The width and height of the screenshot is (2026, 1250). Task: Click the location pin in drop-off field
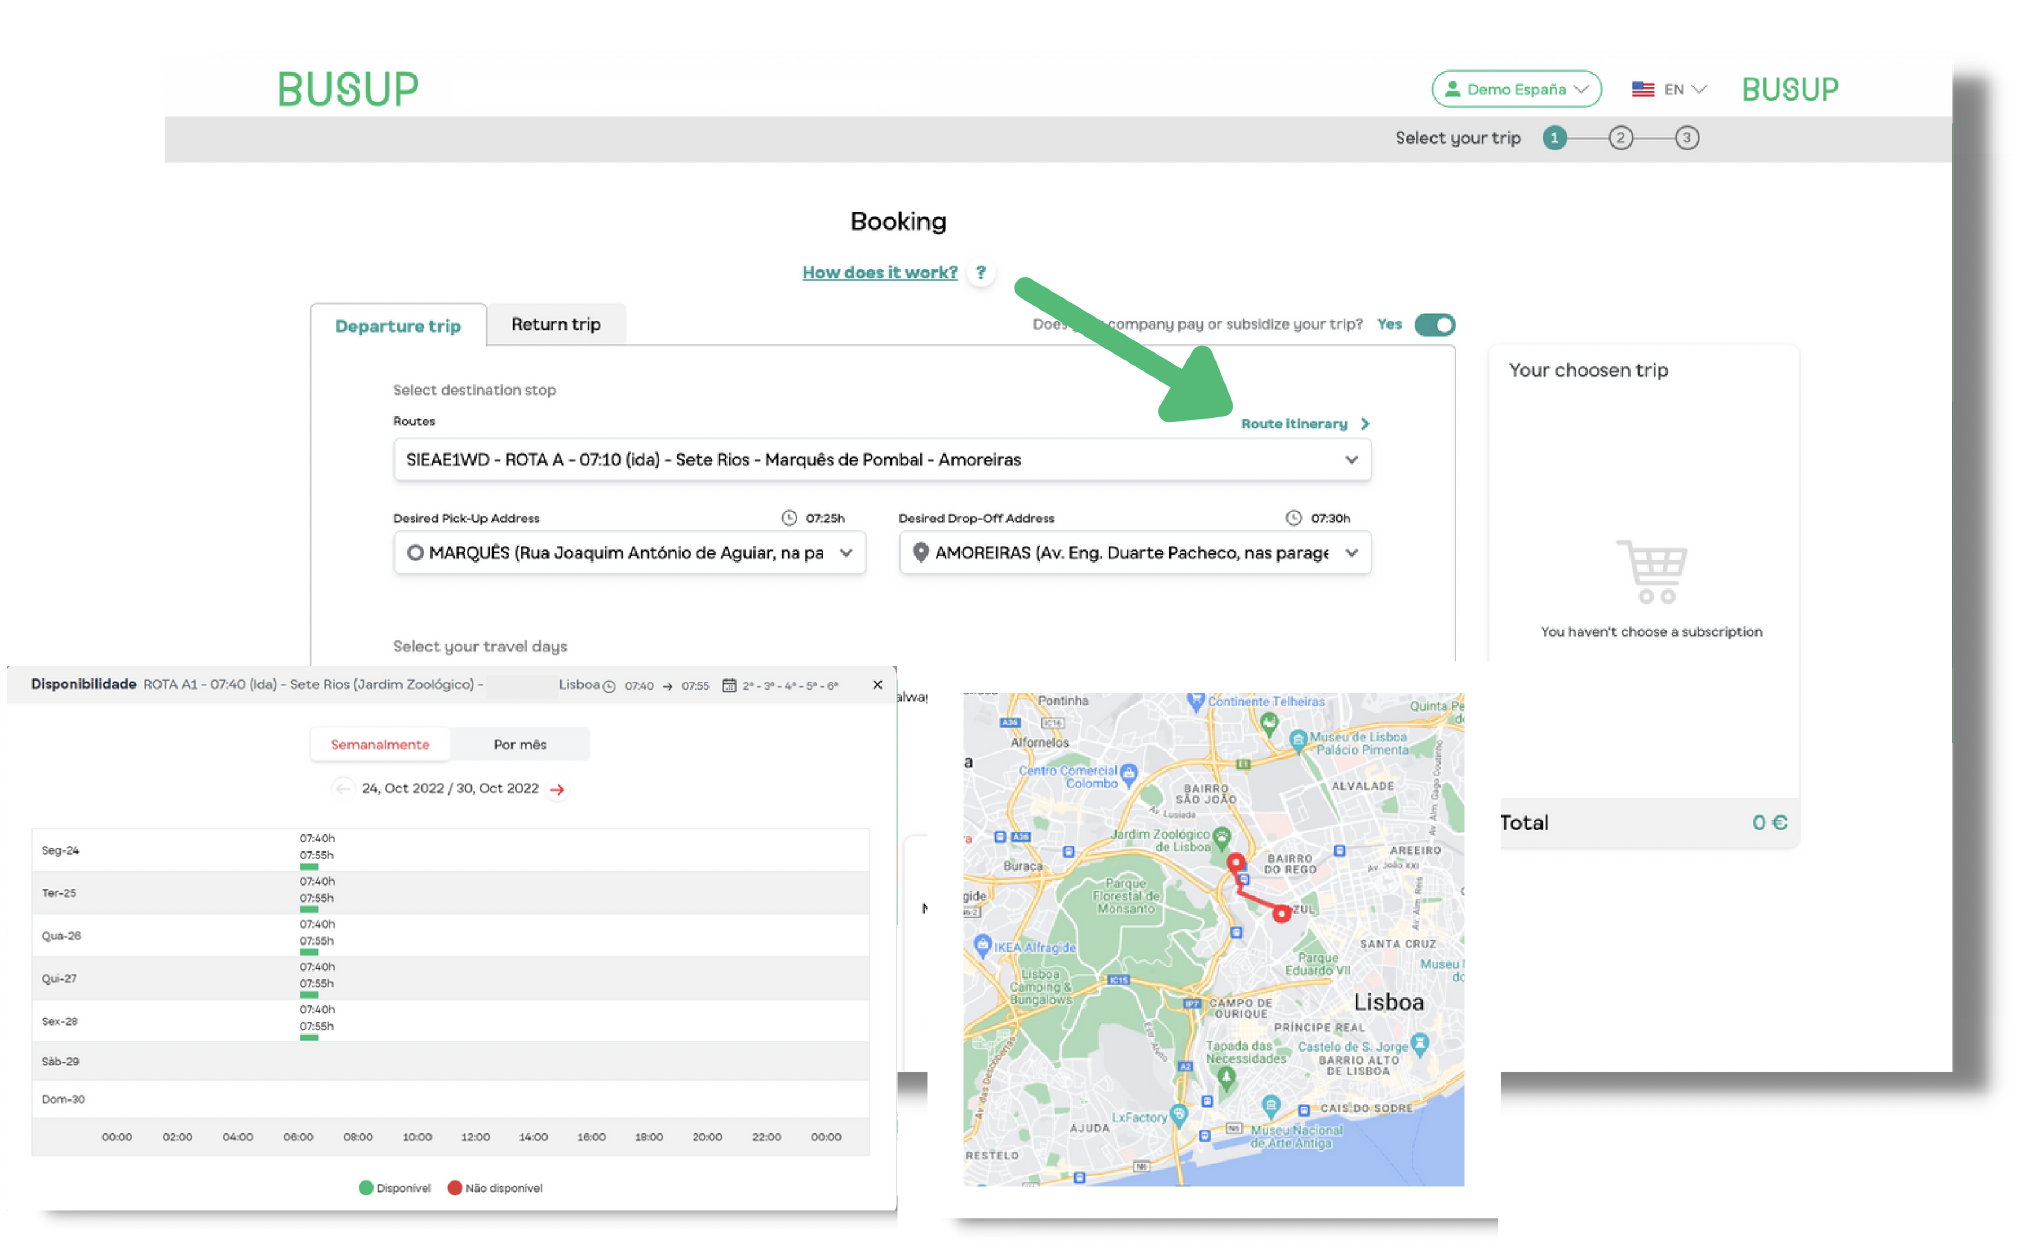pos(921,553)
